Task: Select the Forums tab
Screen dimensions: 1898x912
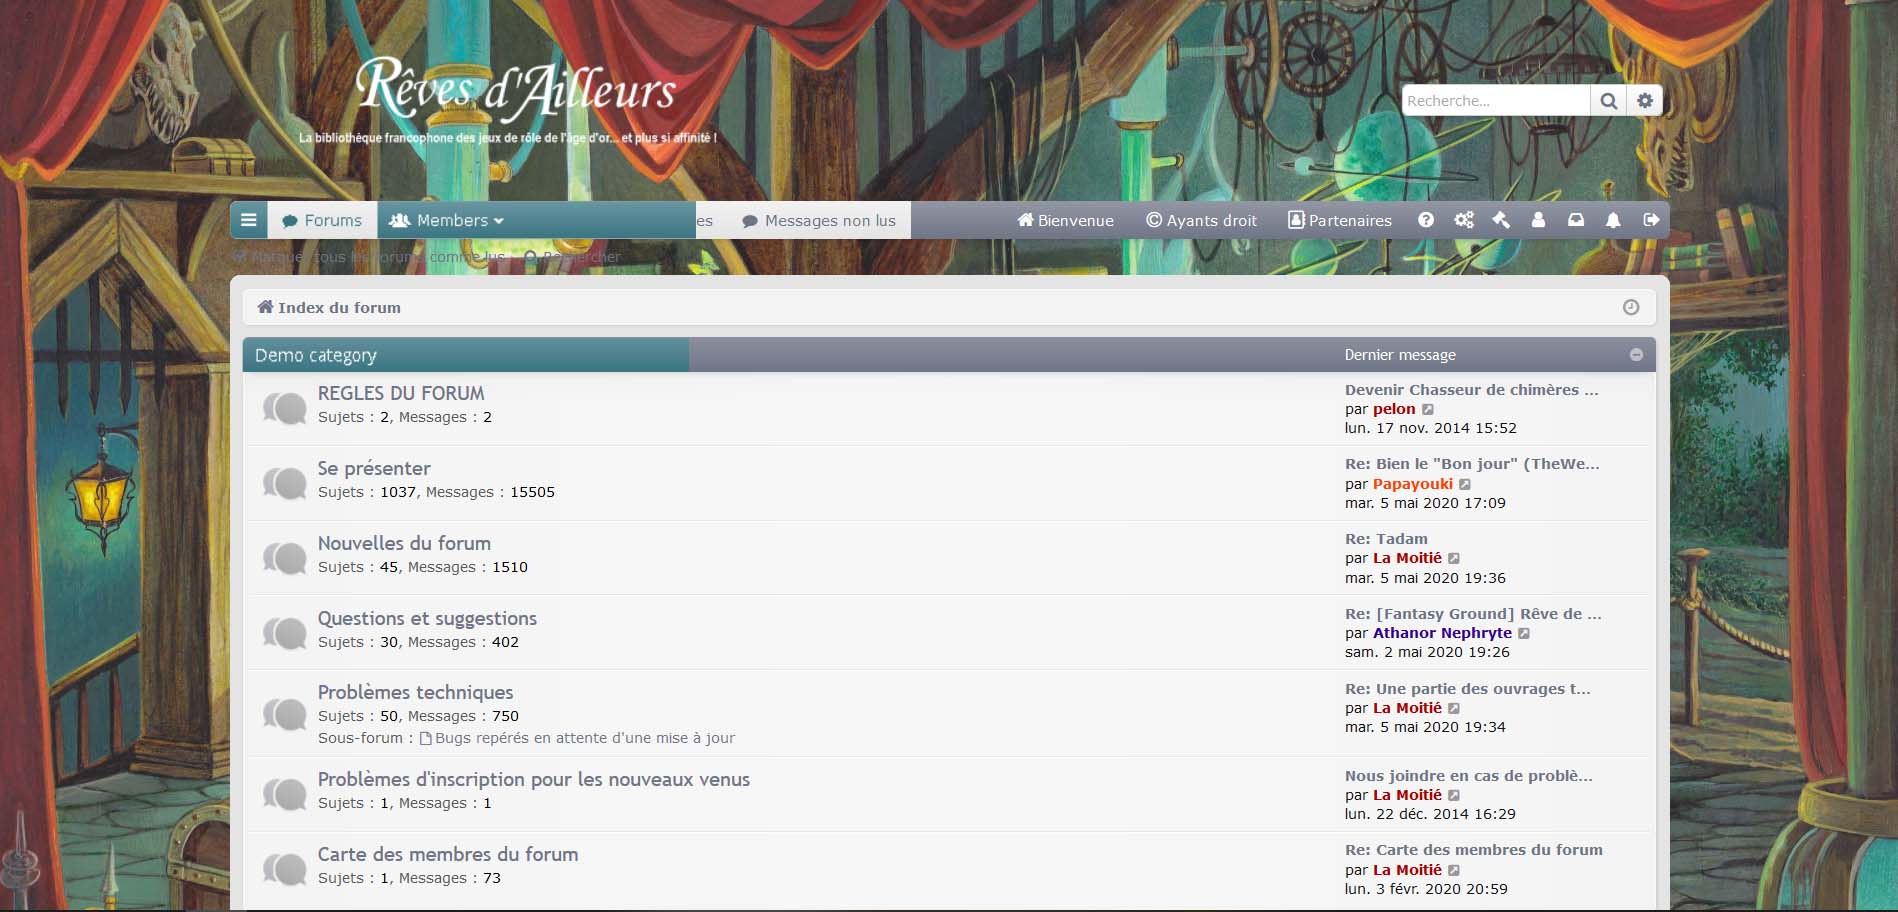Action: (x=322, y=220)
